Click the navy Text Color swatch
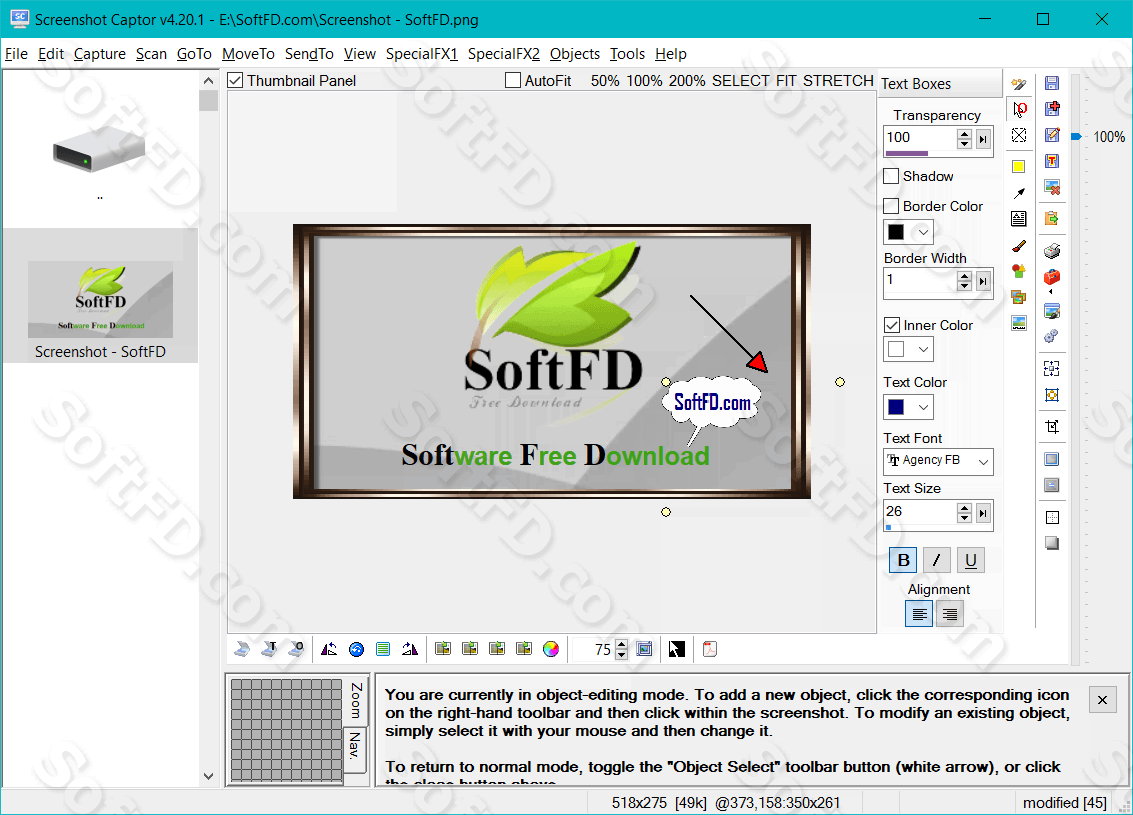The width and height of the screenshot is (1133, 815). pos(896,408)
